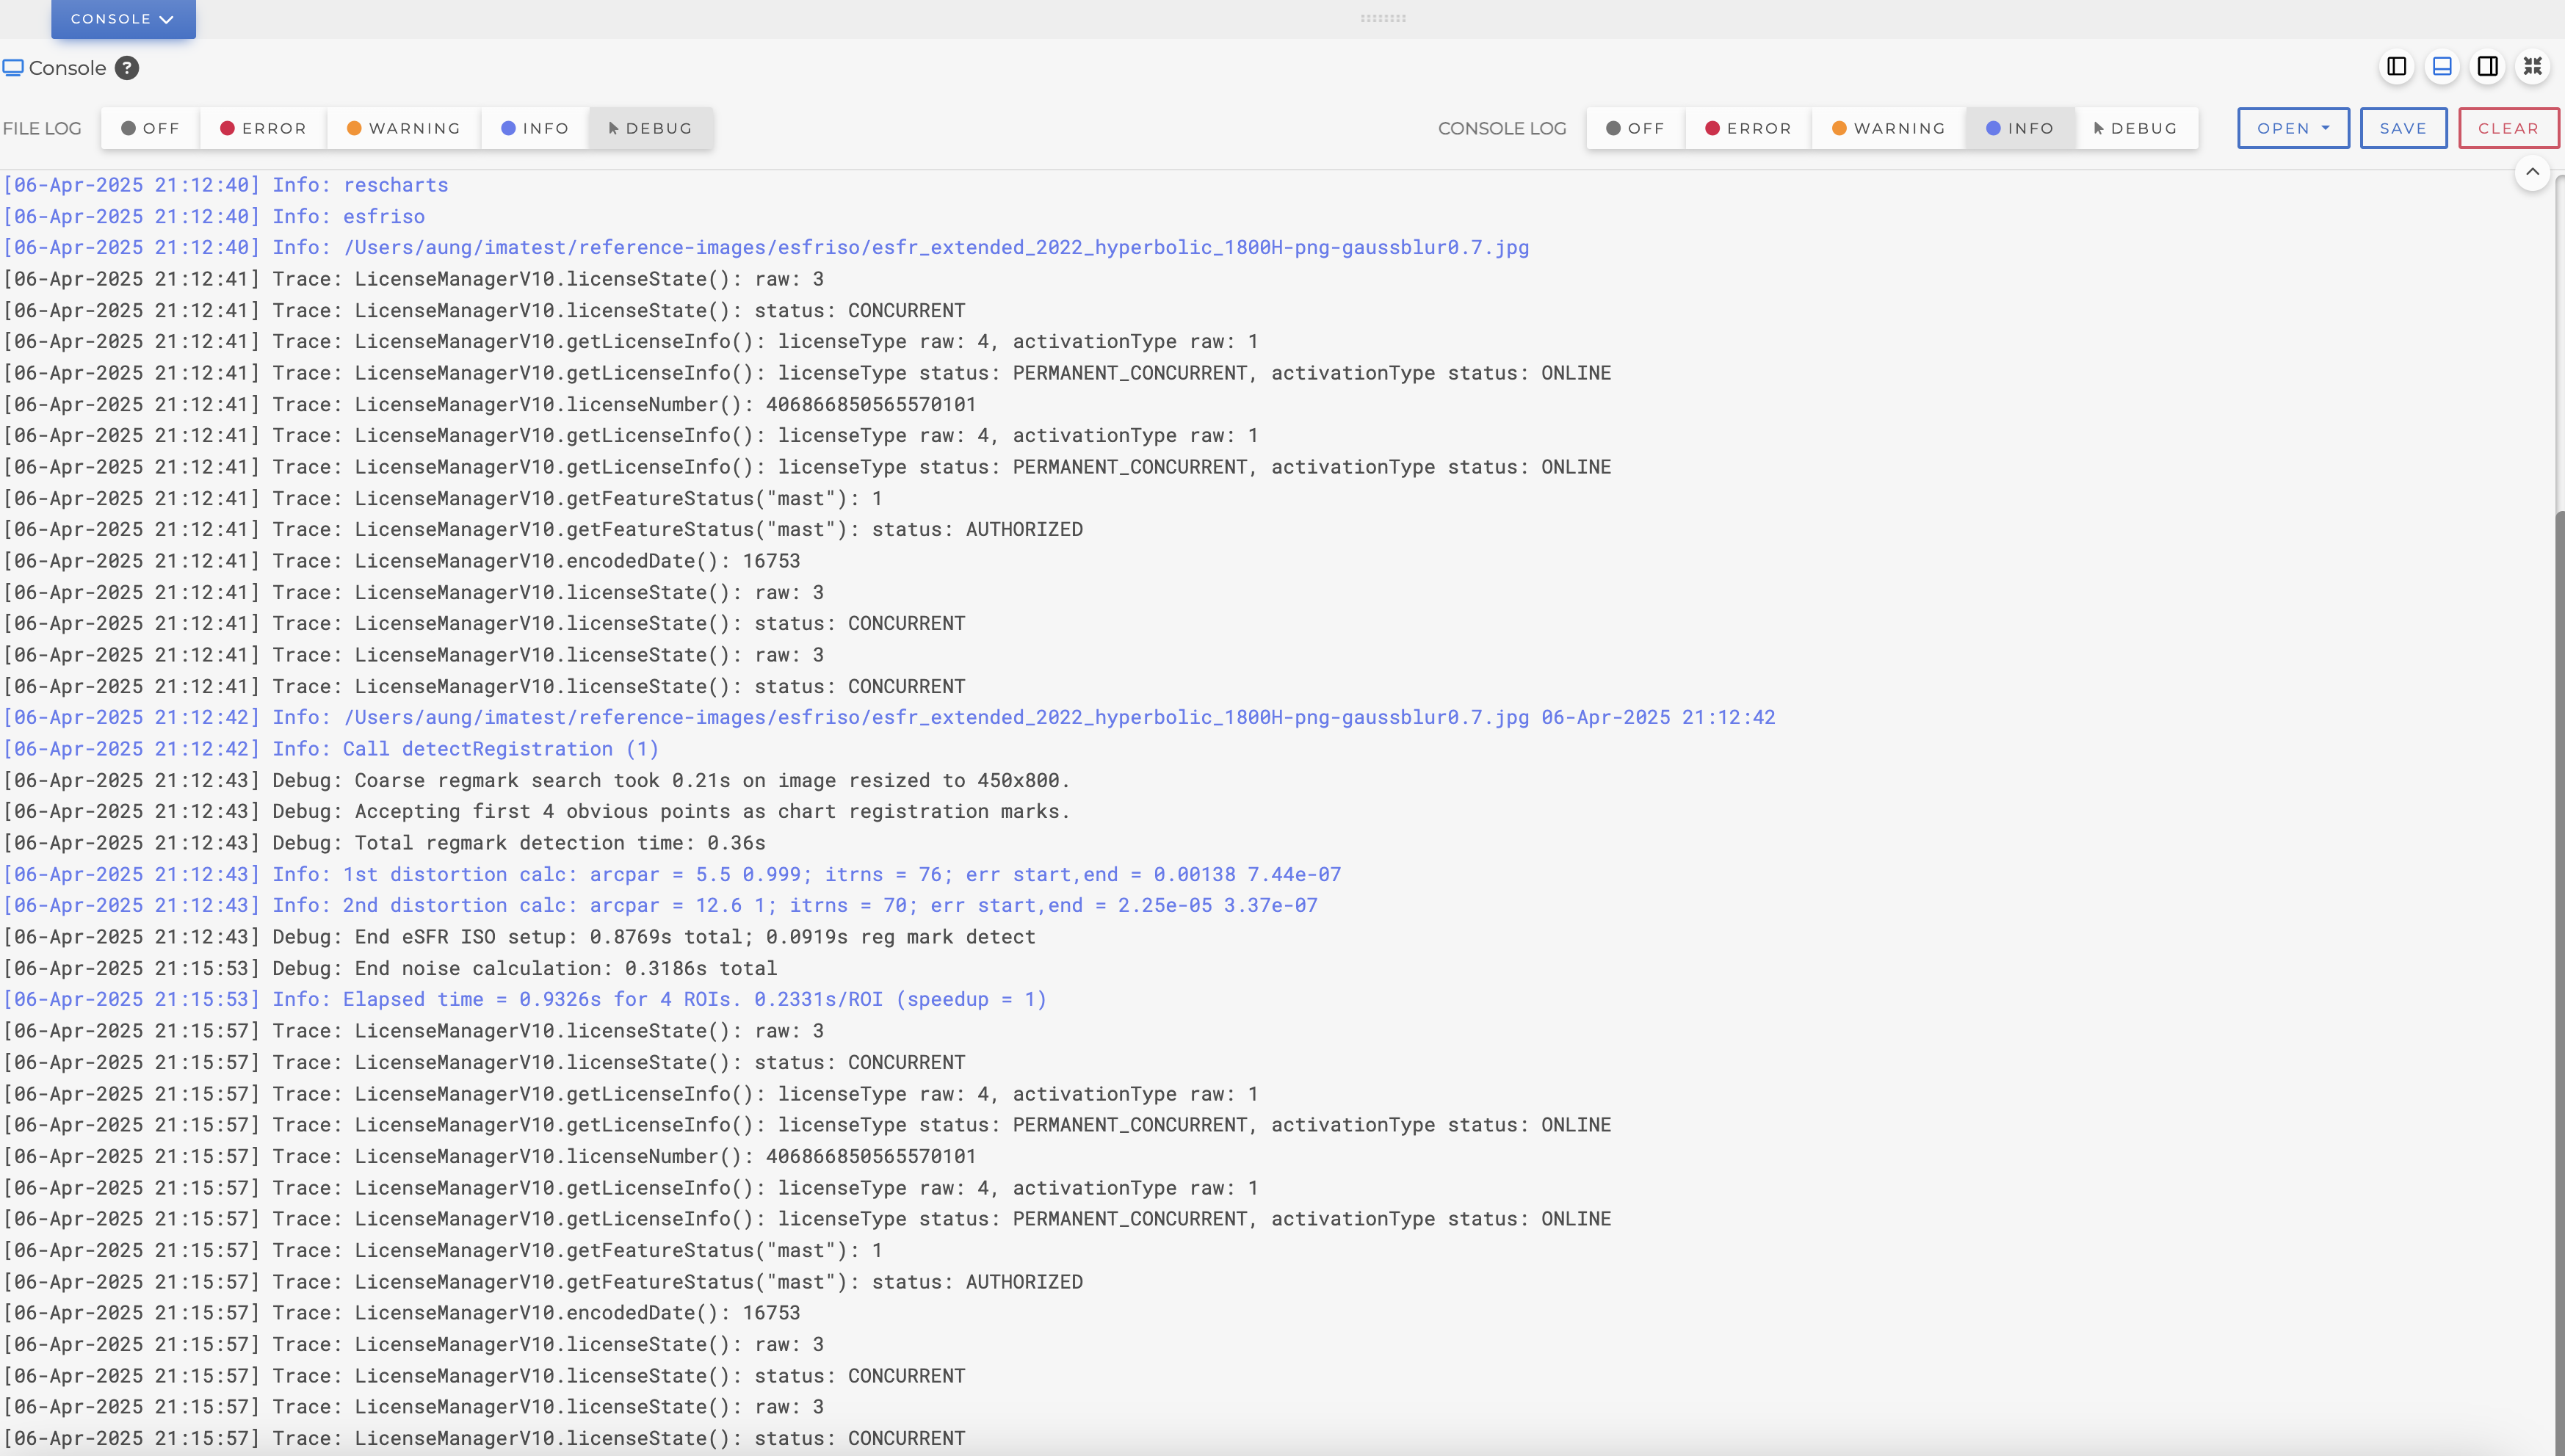Click the 'End noise calculation: 0.3186s total' line
This screenshot has width=2565, height=1456.
[x=390, y=968]
